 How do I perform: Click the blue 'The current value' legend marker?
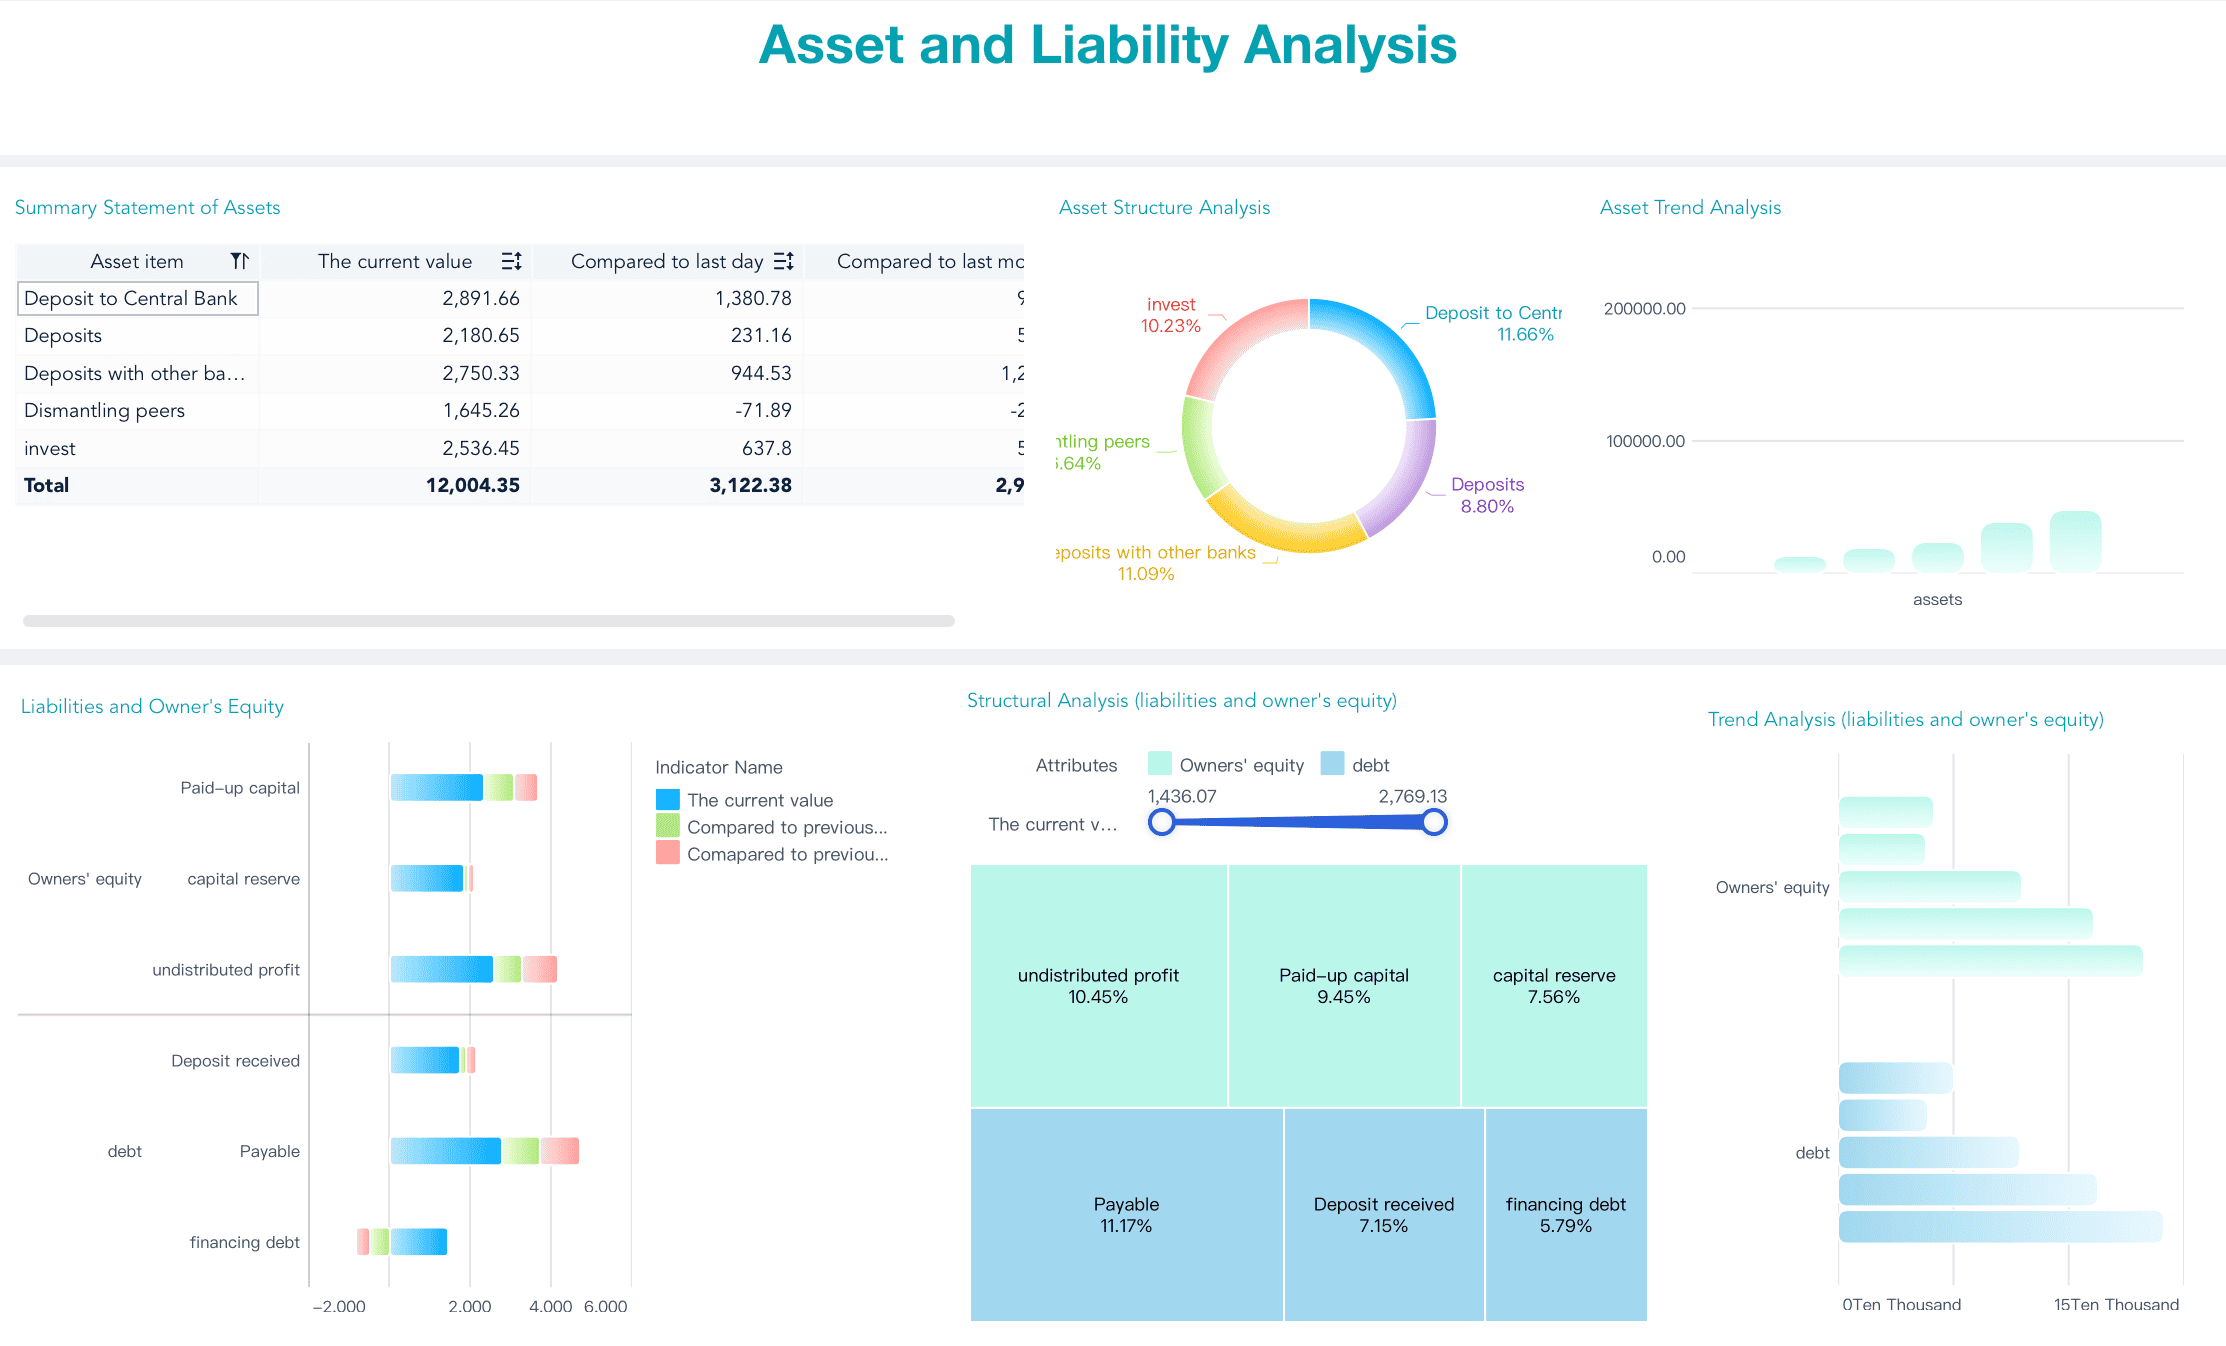pyautogui.click(x=667, y=800)
